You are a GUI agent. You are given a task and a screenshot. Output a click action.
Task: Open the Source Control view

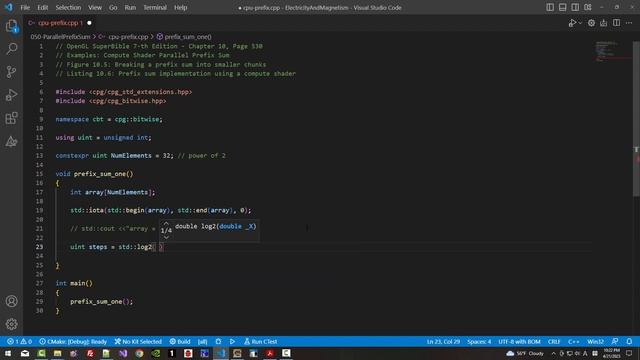click(11, 72)
